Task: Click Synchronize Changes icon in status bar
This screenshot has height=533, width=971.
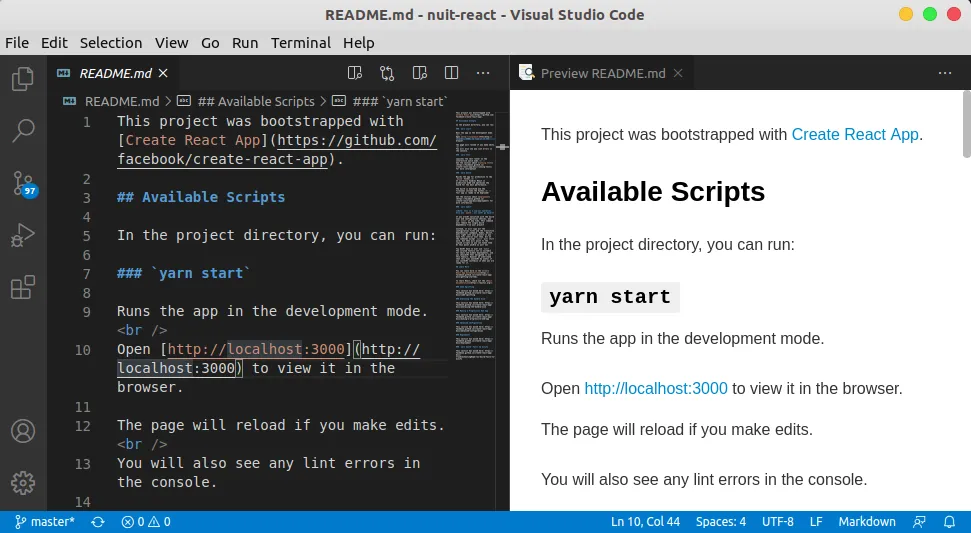Action: 98,522
